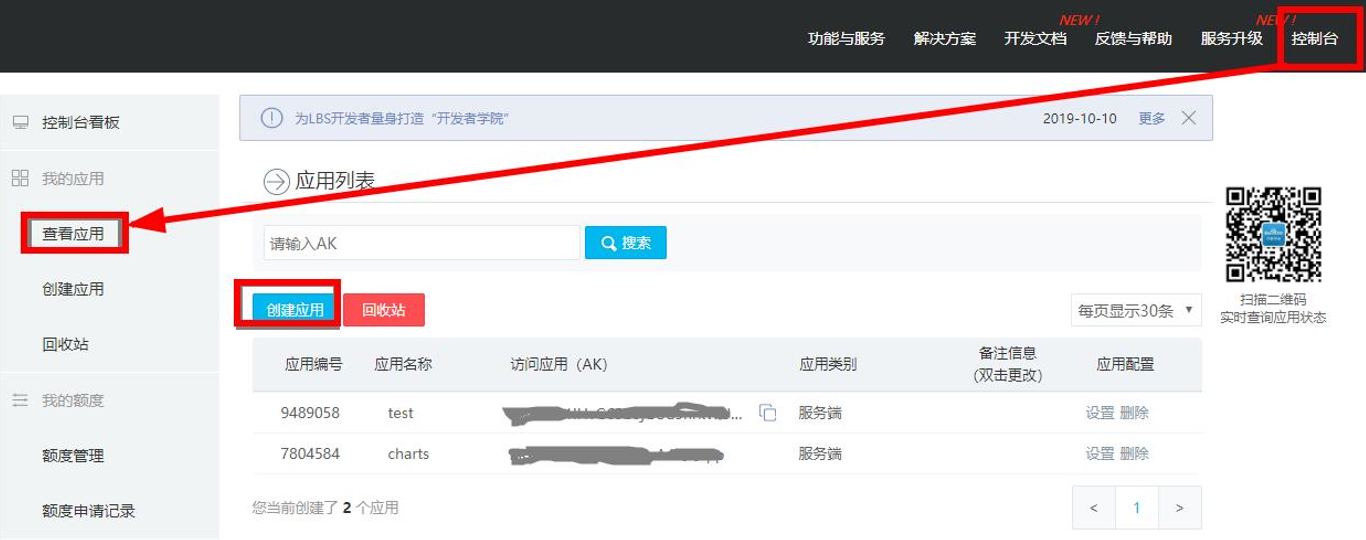Click the 应用编号 column header
Screen dimensions: 1366x540
pyautogui.click(x=314, y=364)
